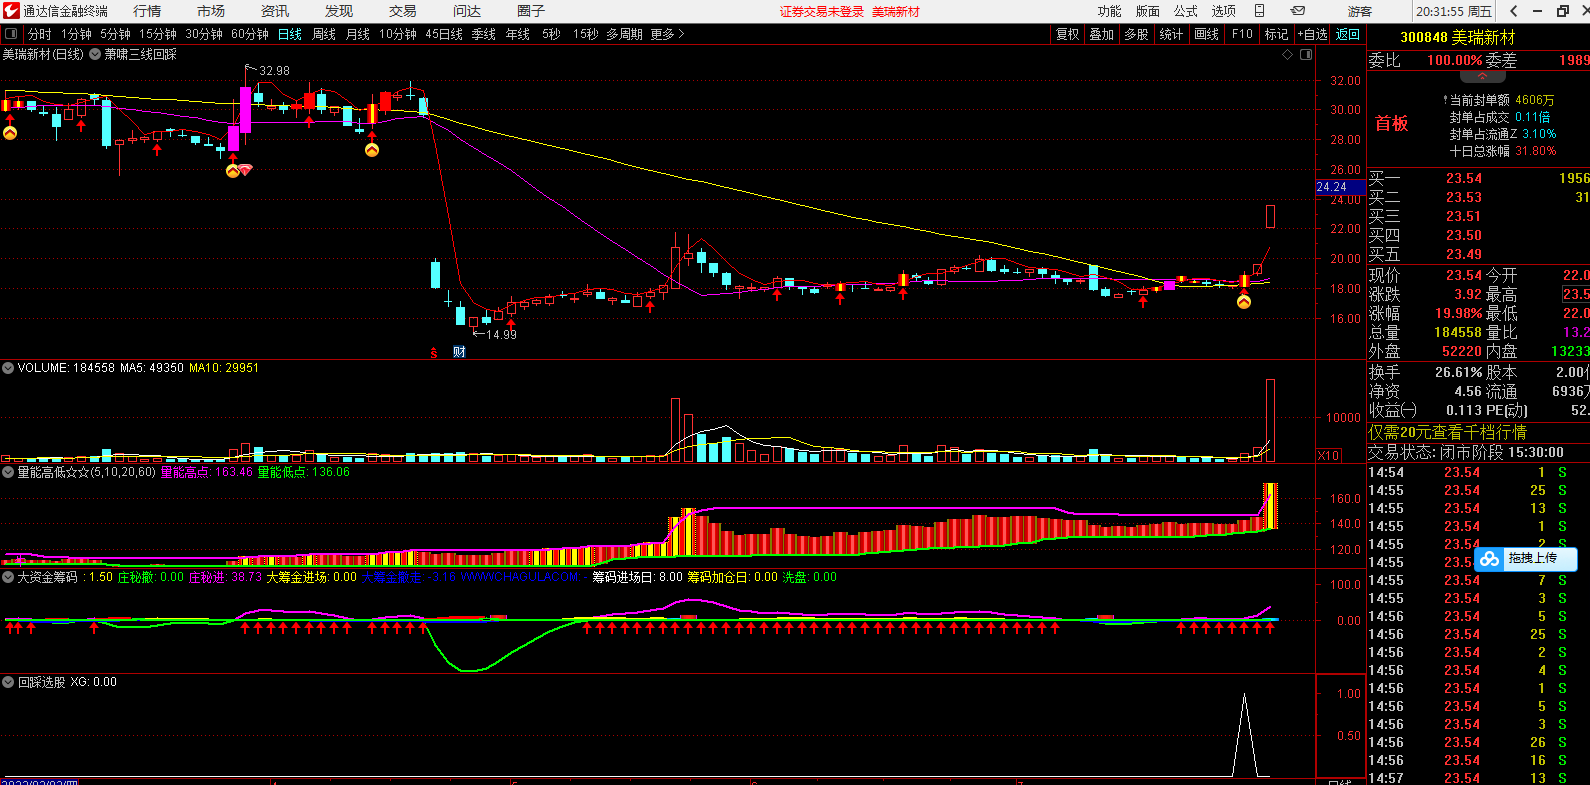Click the 游客 guest account label
This screenshot has width=1590, height=785.
click(x=1360, y=11)
